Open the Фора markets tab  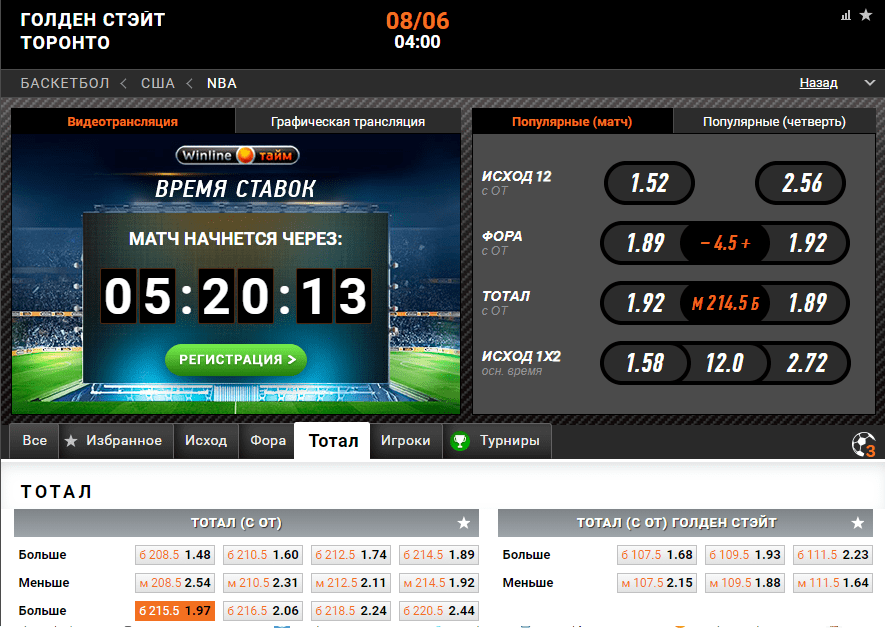coord(268,440)
